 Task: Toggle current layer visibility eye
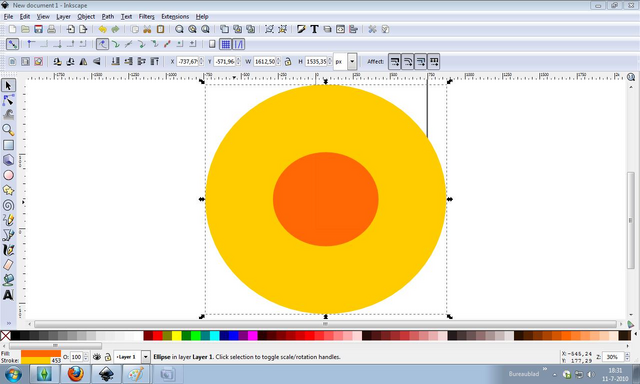click(97, 357)
